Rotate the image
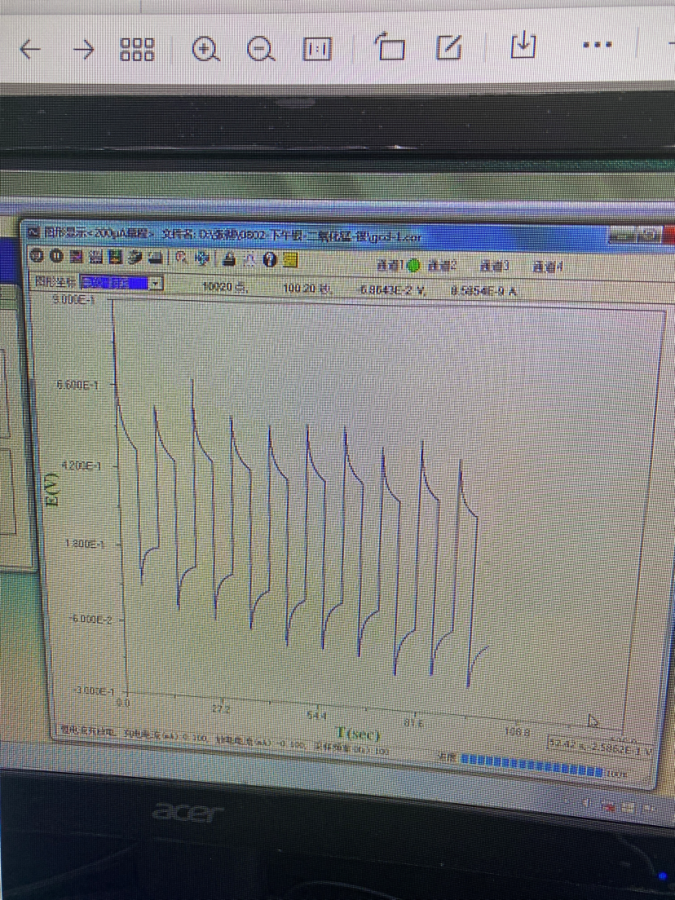 coord(390,47)
